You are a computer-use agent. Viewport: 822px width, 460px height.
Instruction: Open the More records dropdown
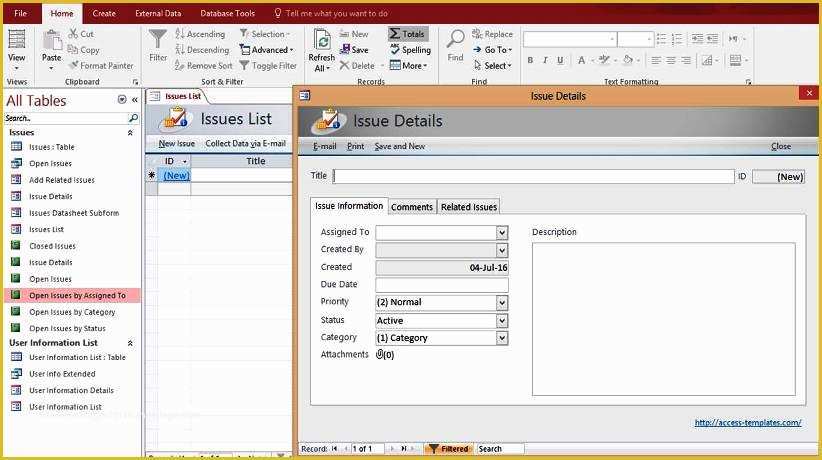point(408,66)
